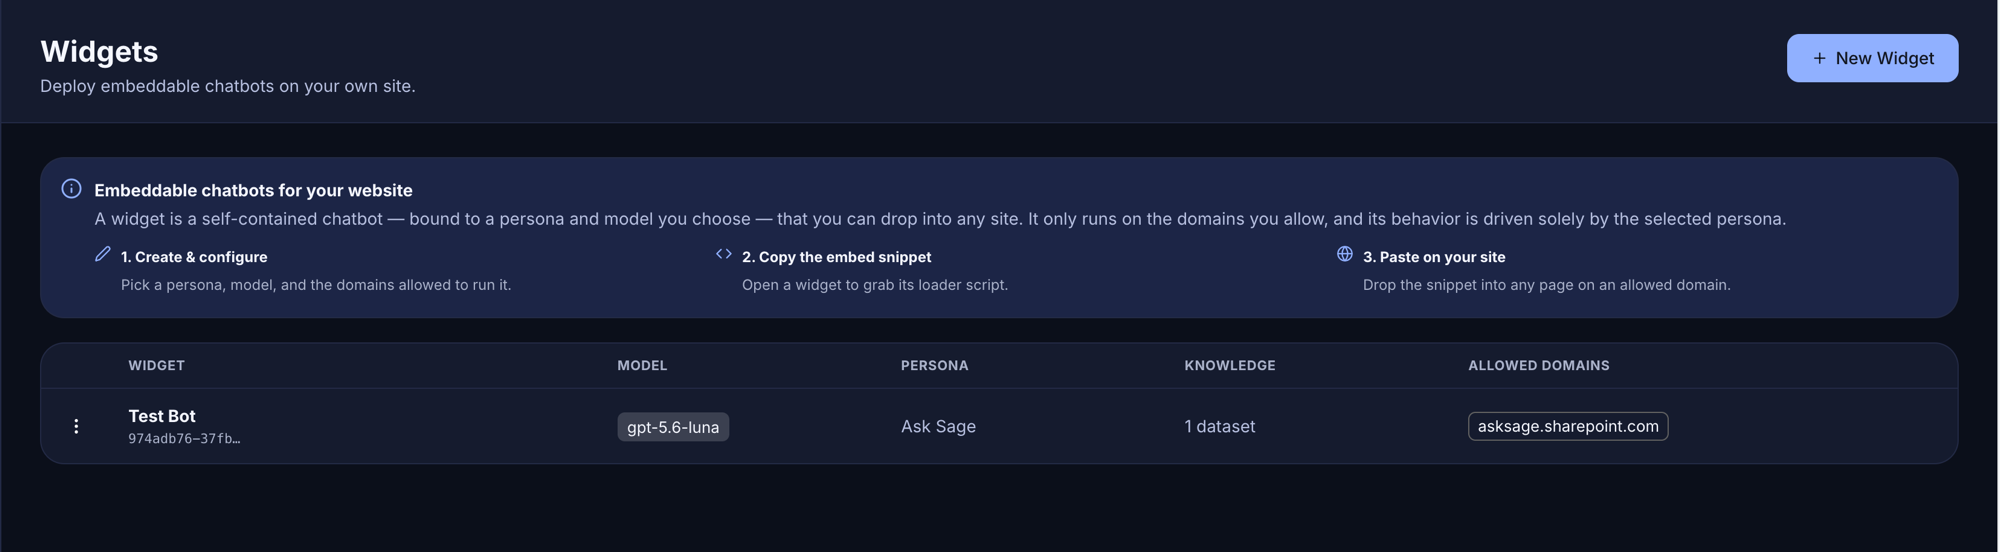Click the asksage.sharepoint.com domain chip

point(1567,426)
